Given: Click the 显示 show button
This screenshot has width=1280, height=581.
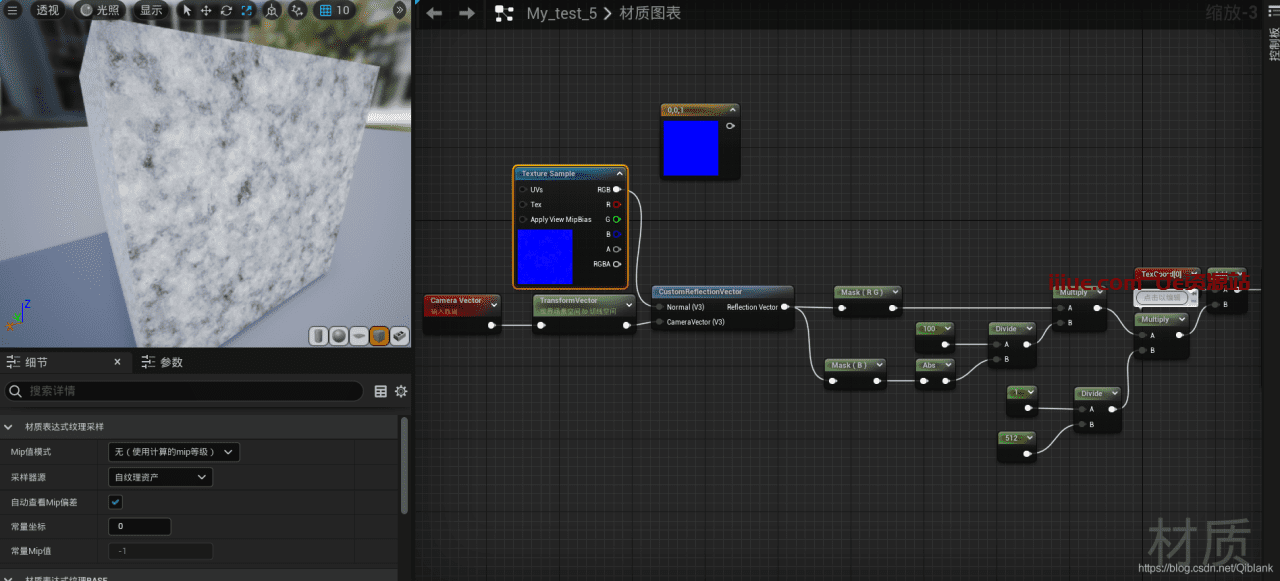Looking at the screenshot, I should (x=151, y=10).
